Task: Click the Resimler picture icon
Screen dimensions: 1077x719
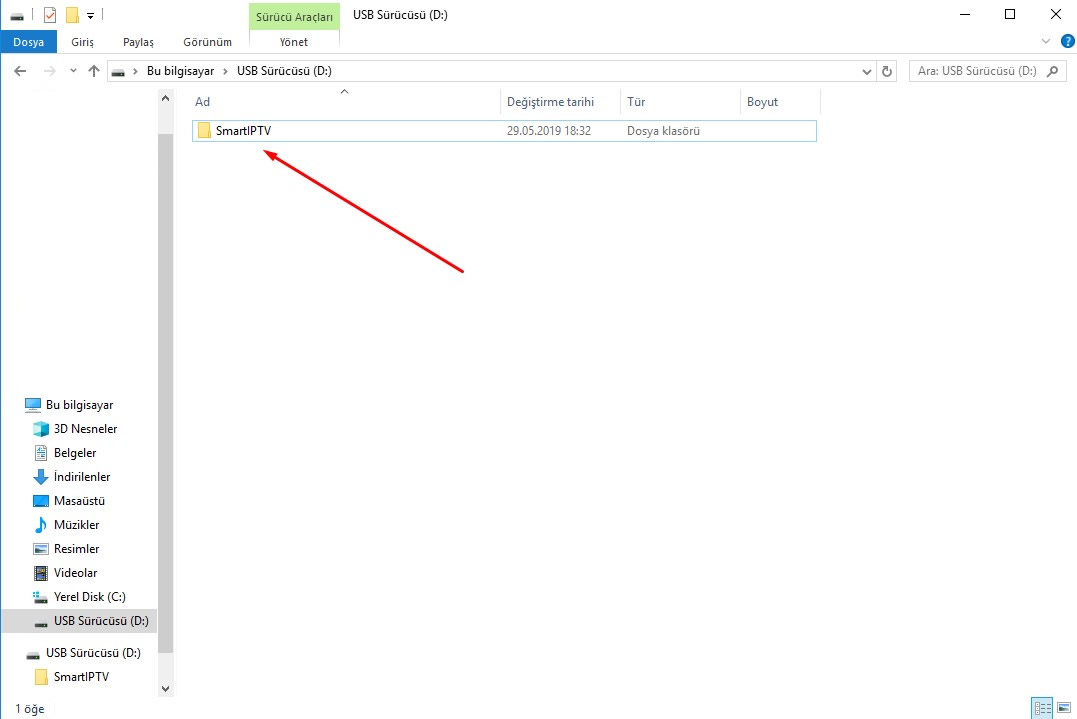Action: (41, 549)
